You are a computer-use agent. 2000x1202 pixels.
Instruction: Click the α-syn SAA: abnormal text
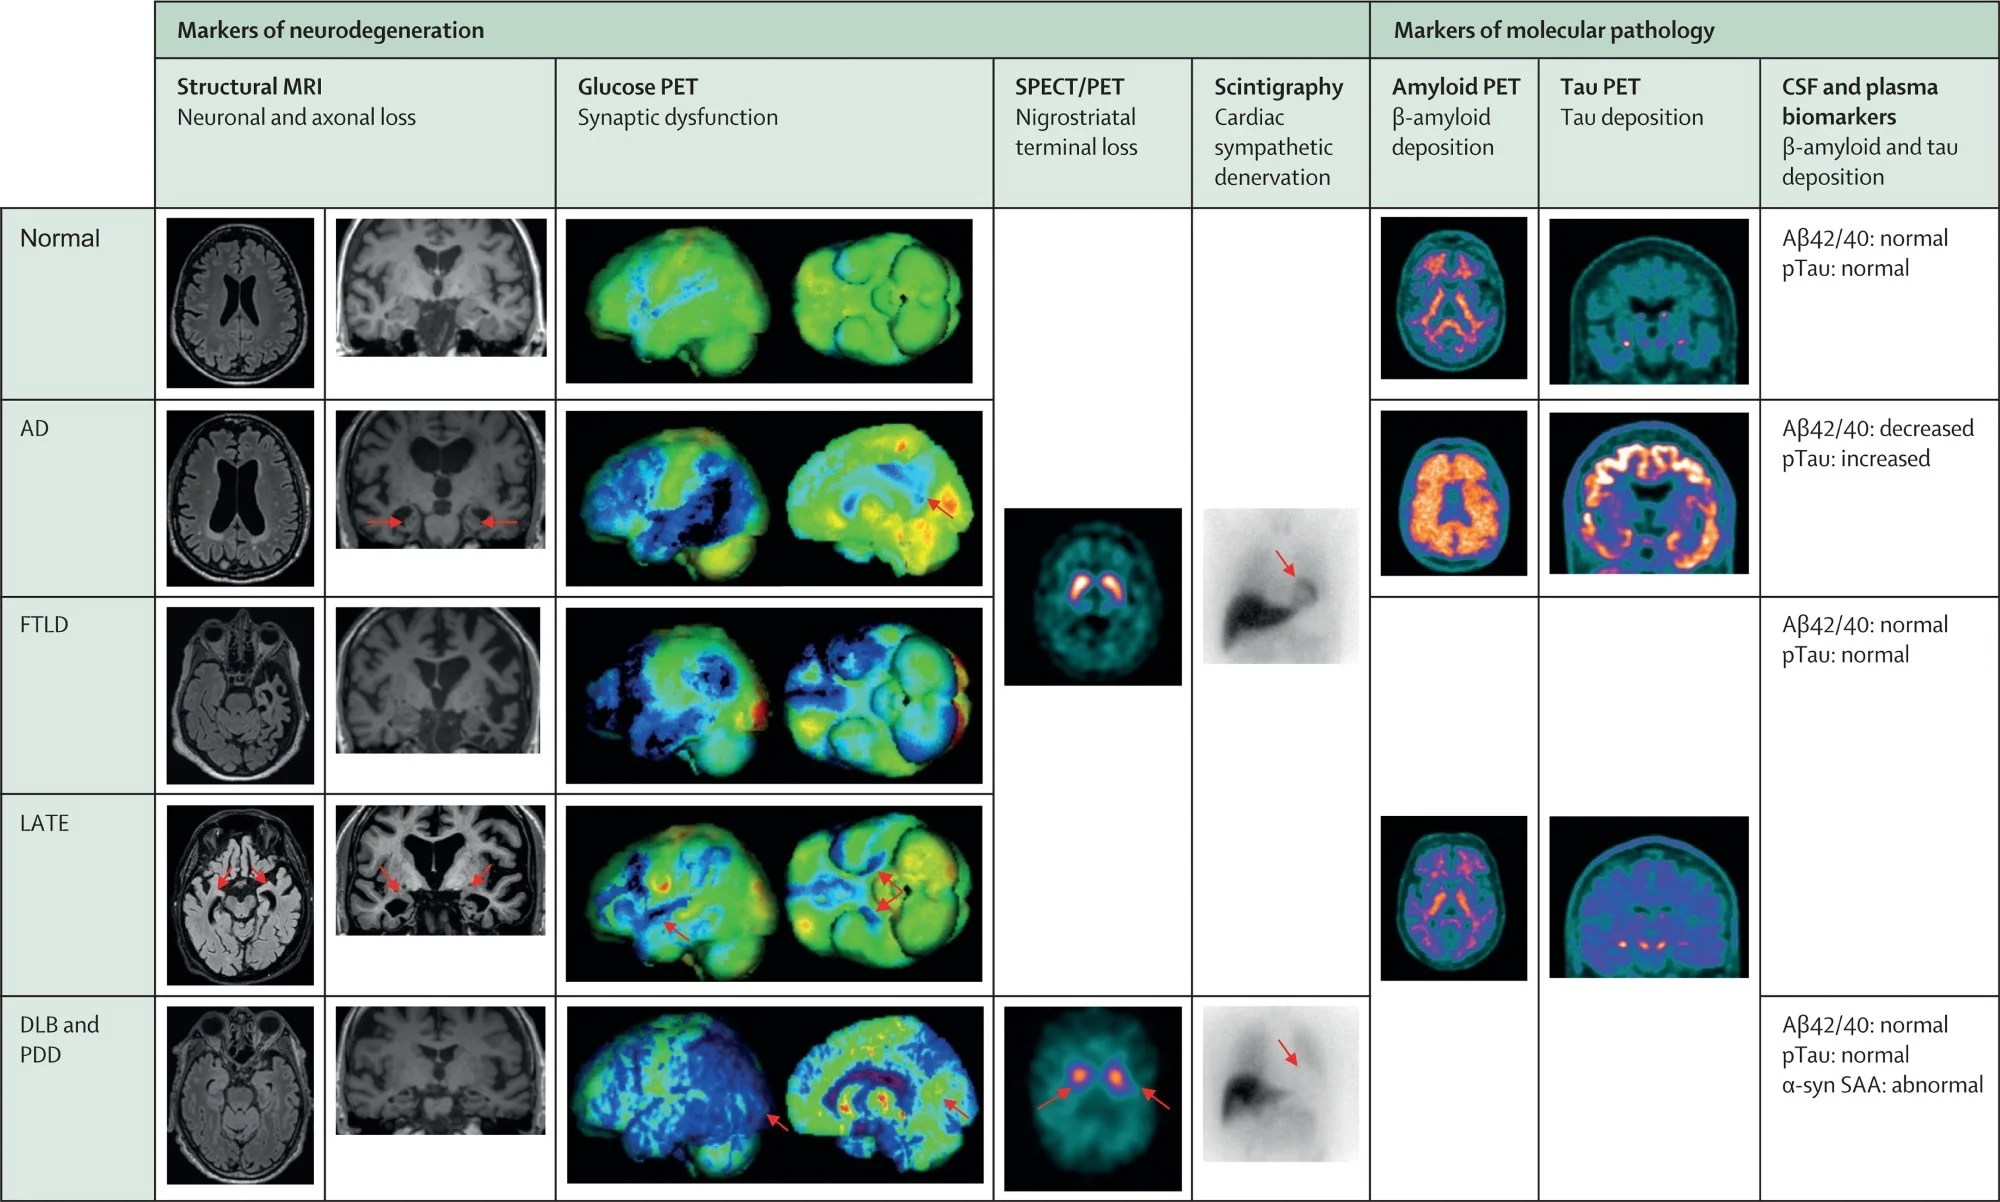click(1881, 1085)
